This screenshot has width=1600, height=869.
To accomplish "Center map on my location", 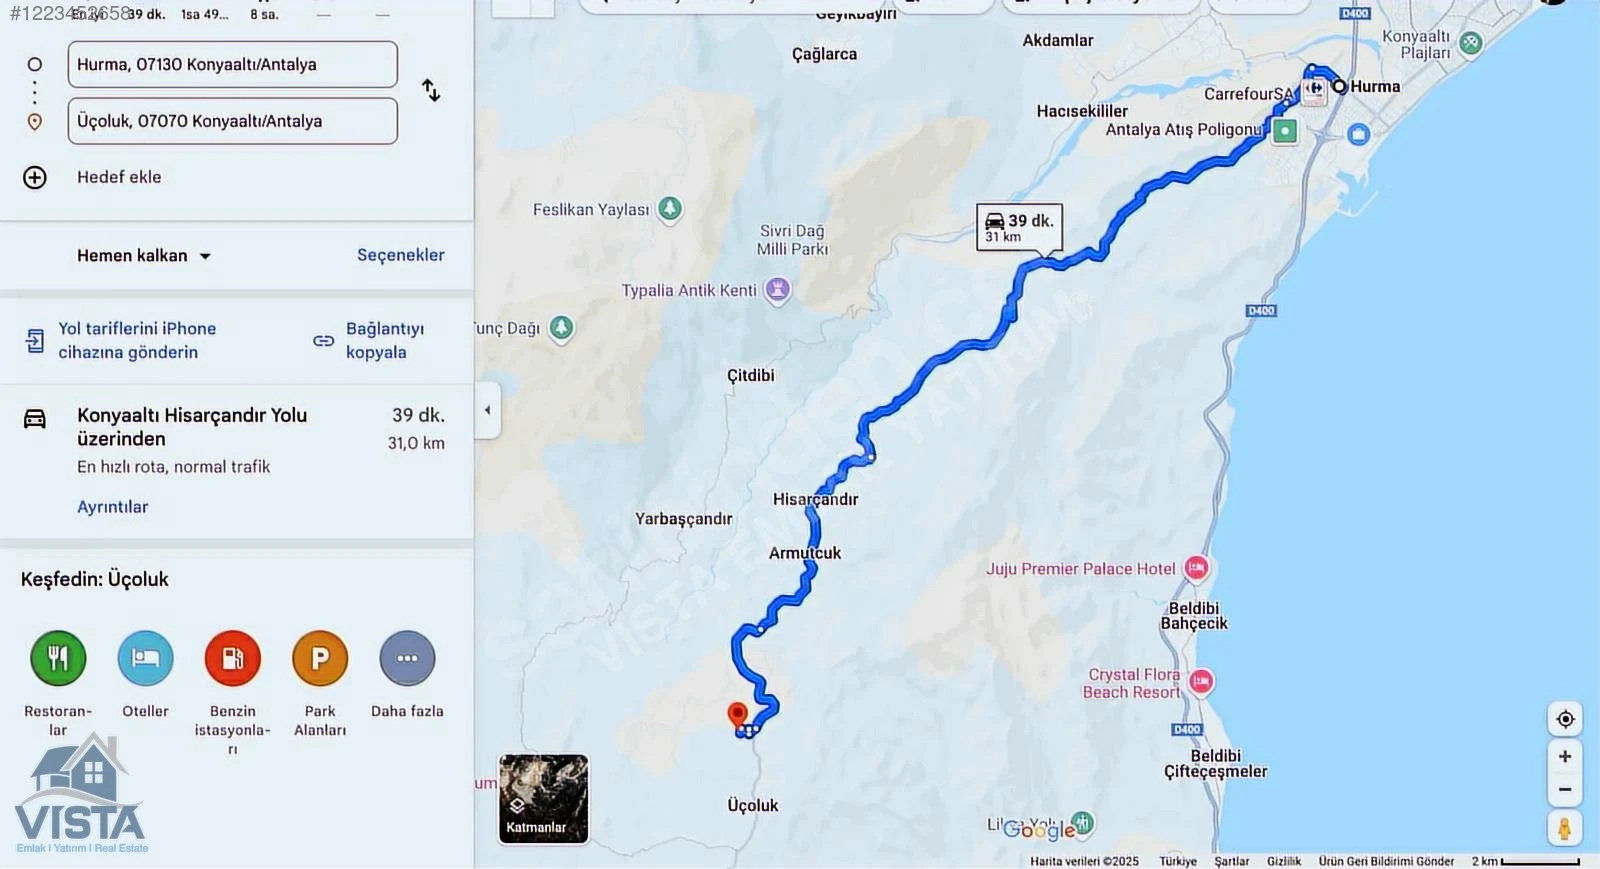I will click(x=1565, y=718).
